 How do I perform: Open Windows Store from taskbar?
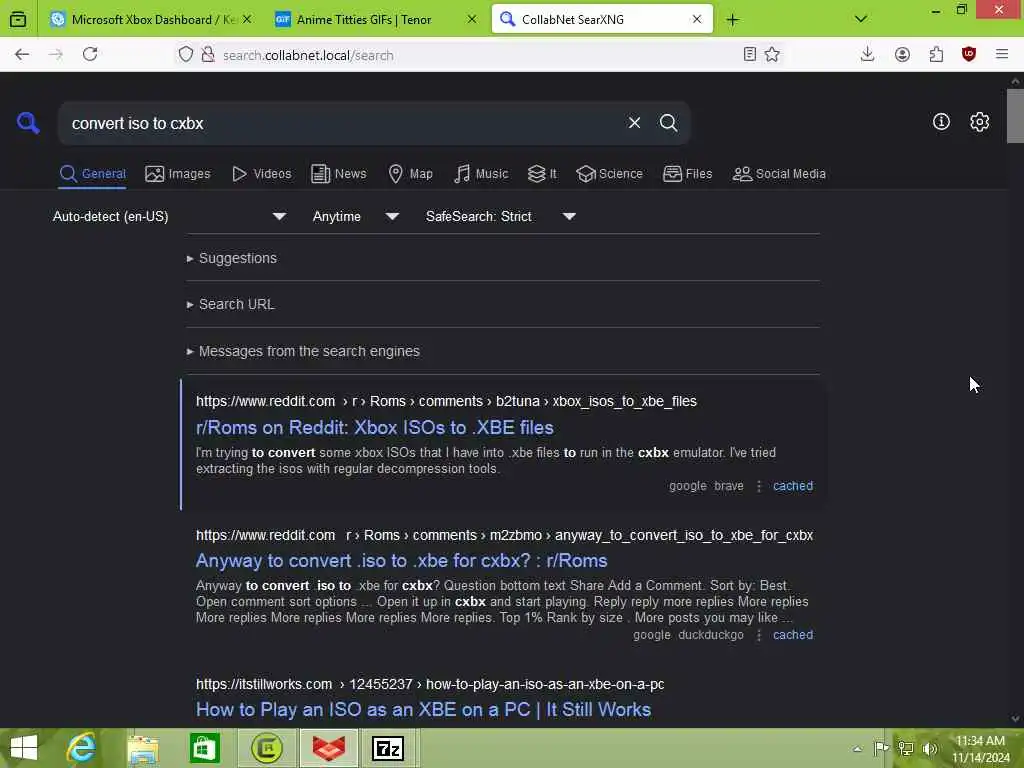point(204,748)
